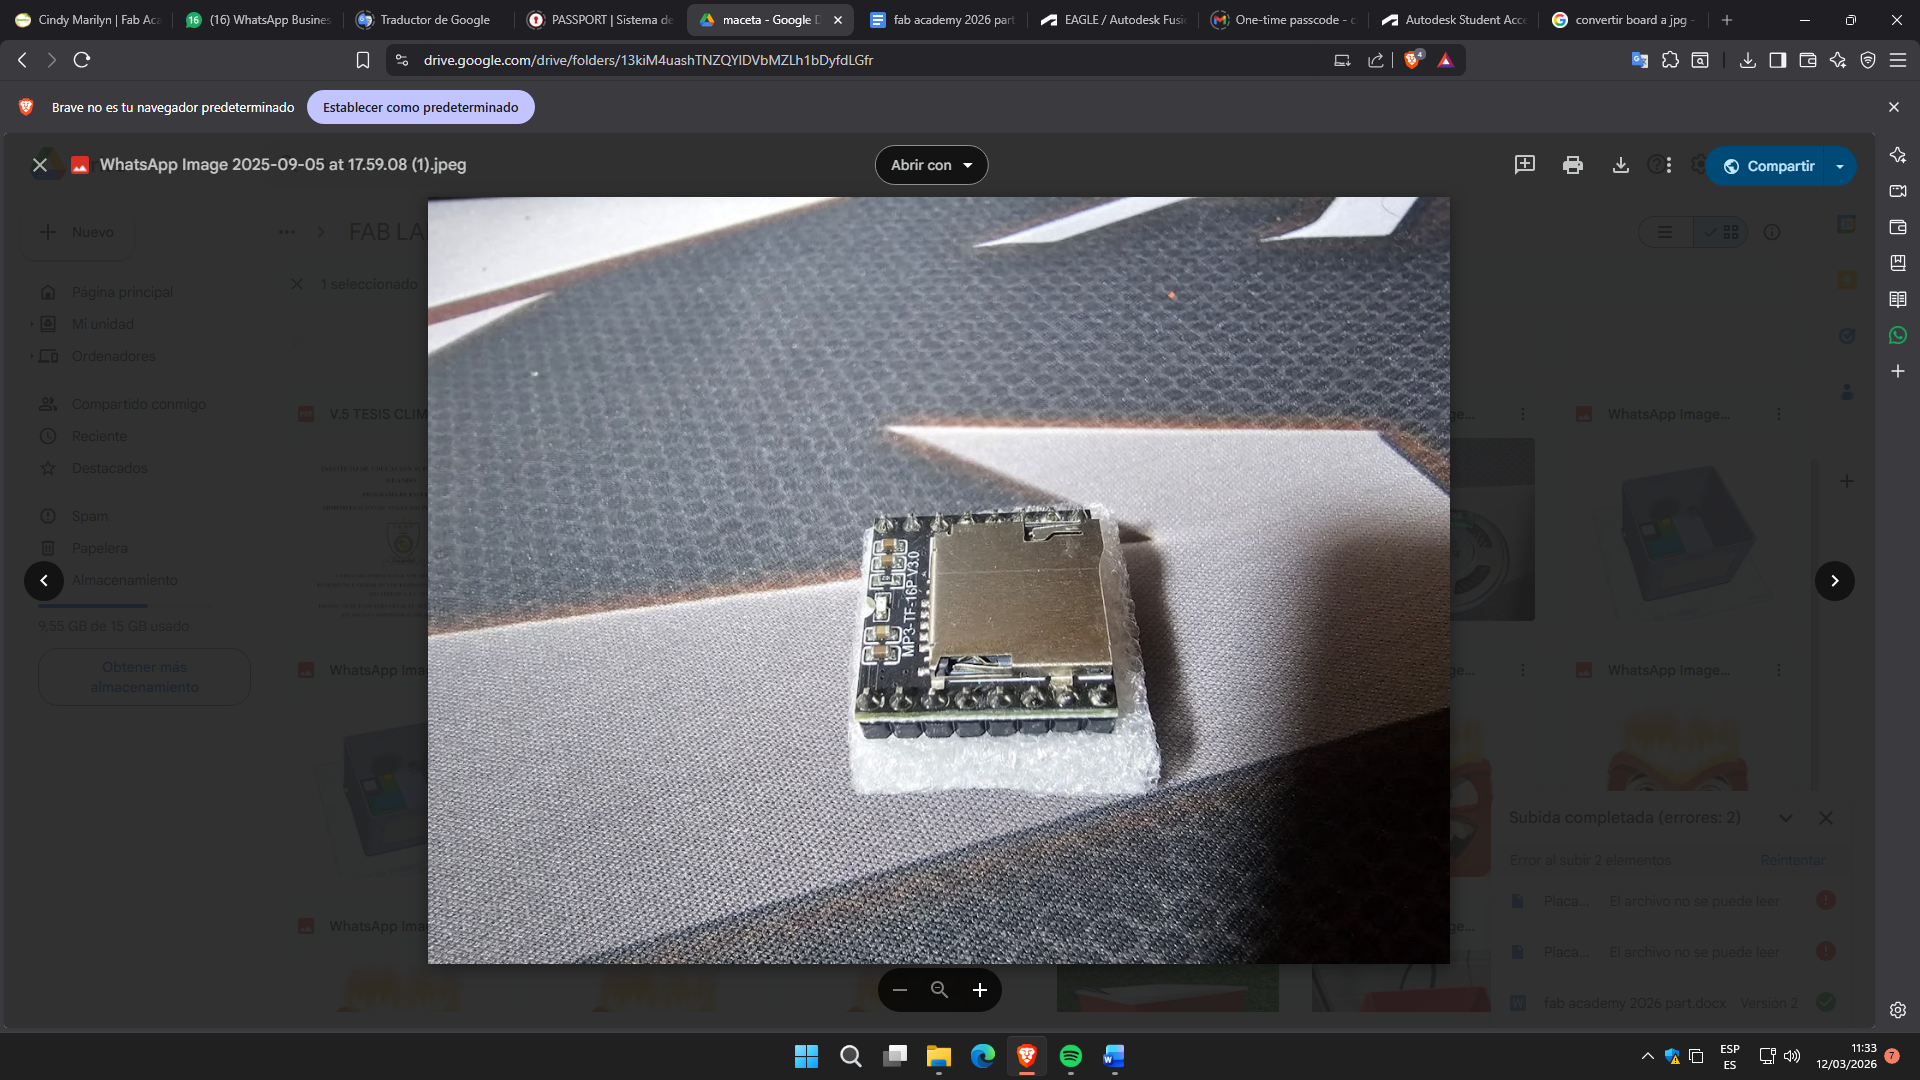Viewport: 1920px width, 1080px height.
Task: Click the print icon in preview toolbar
Action: pyautogui.click(x=1572, y=165)
